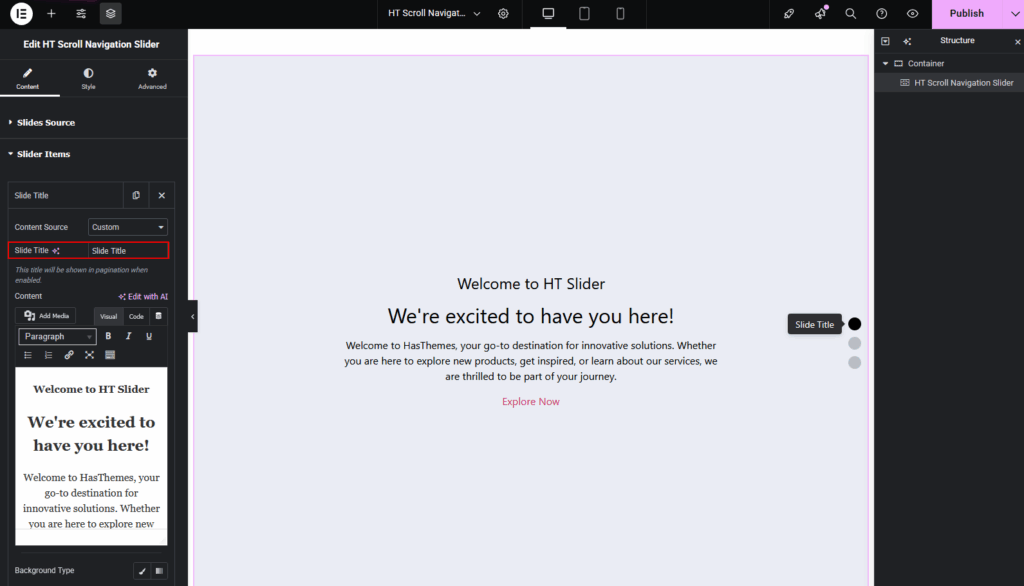Duplicate the Slide Title item
Image resolution: width=1024 pixels, height=586 pixels.
[x=136, y=195]
